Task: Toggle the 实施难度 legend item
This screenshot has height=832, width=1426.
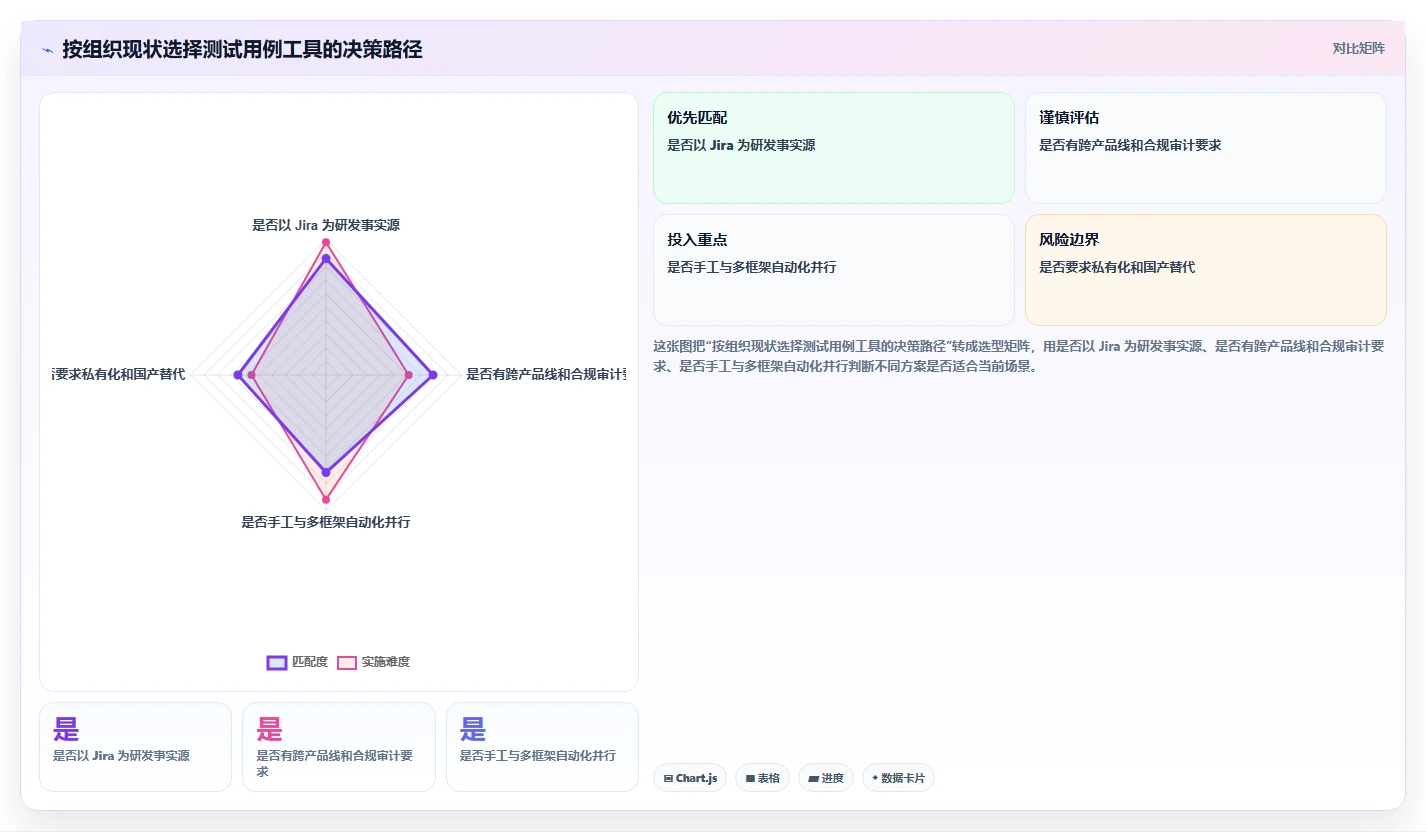Action: [x=373, y=662]
